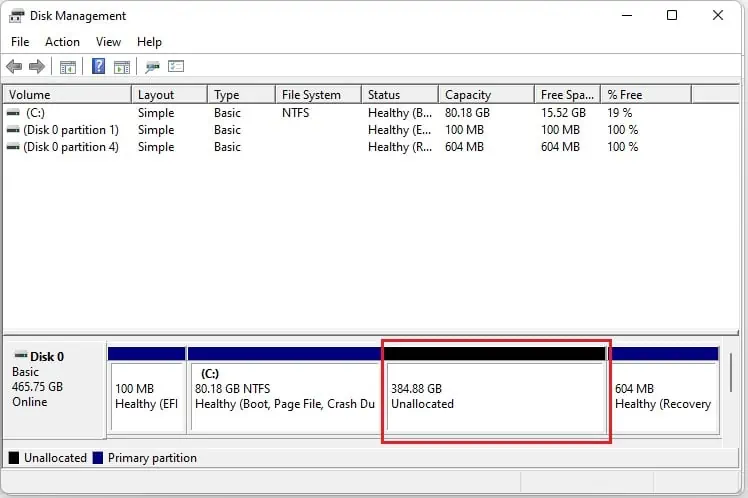Click the Show/Hide Console Tree icon
The image size is (748, 498).
coord(68,67)
